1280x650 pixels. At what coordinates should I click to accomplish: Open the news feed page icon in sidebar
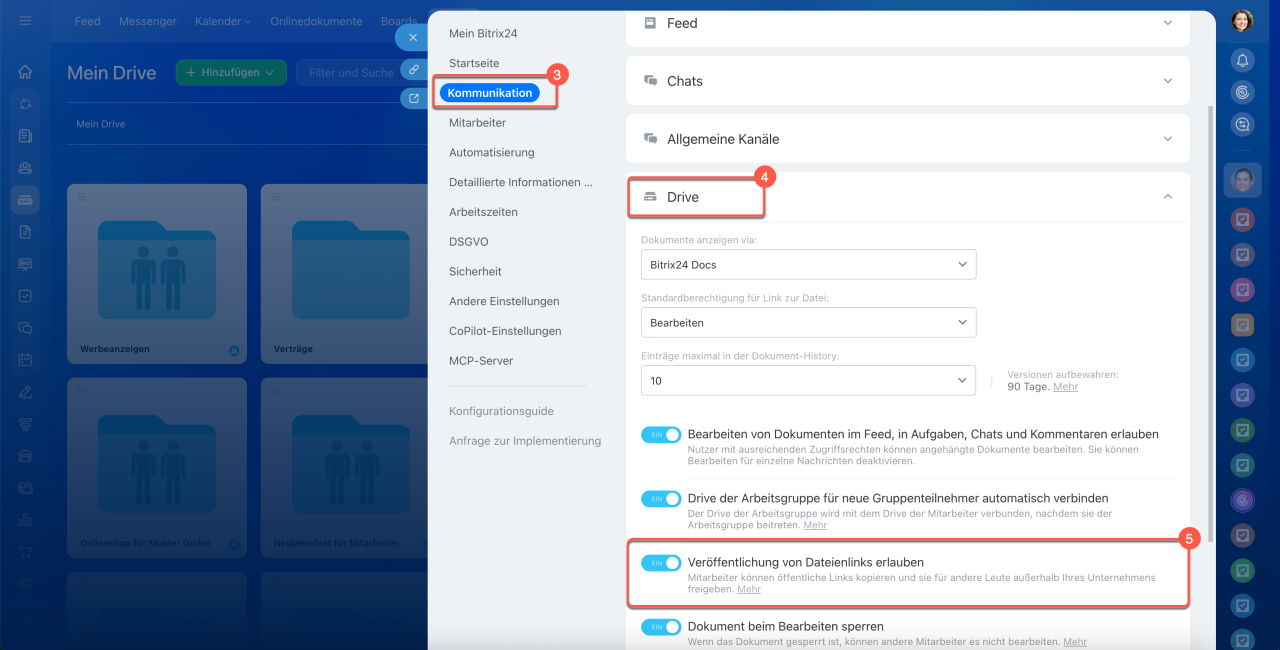[x=25, y=136]
